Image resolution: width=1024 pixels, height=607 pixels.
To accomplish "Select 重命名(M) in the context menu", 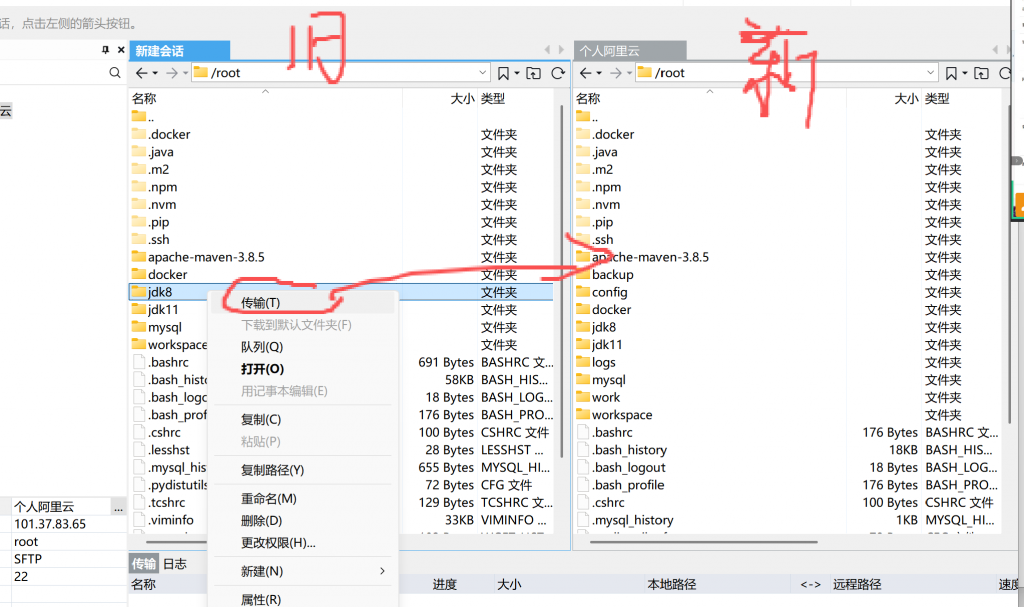I will (268, 498).
